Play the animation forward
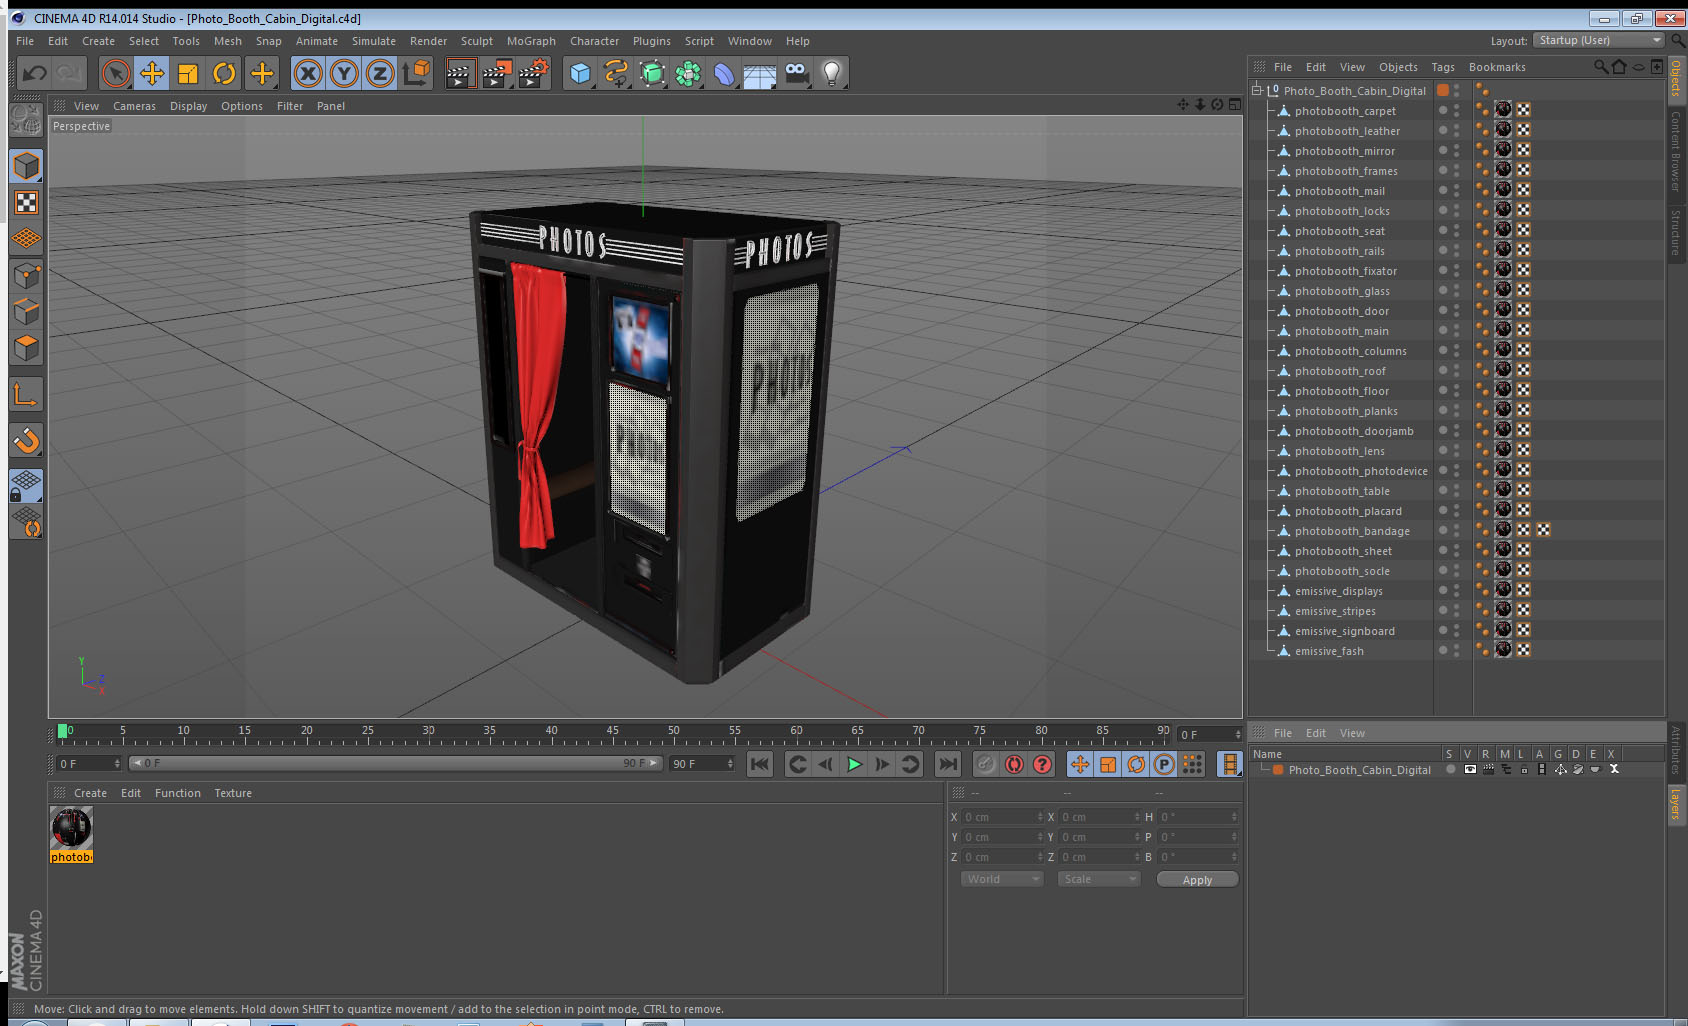 click(x=854, y=764)
